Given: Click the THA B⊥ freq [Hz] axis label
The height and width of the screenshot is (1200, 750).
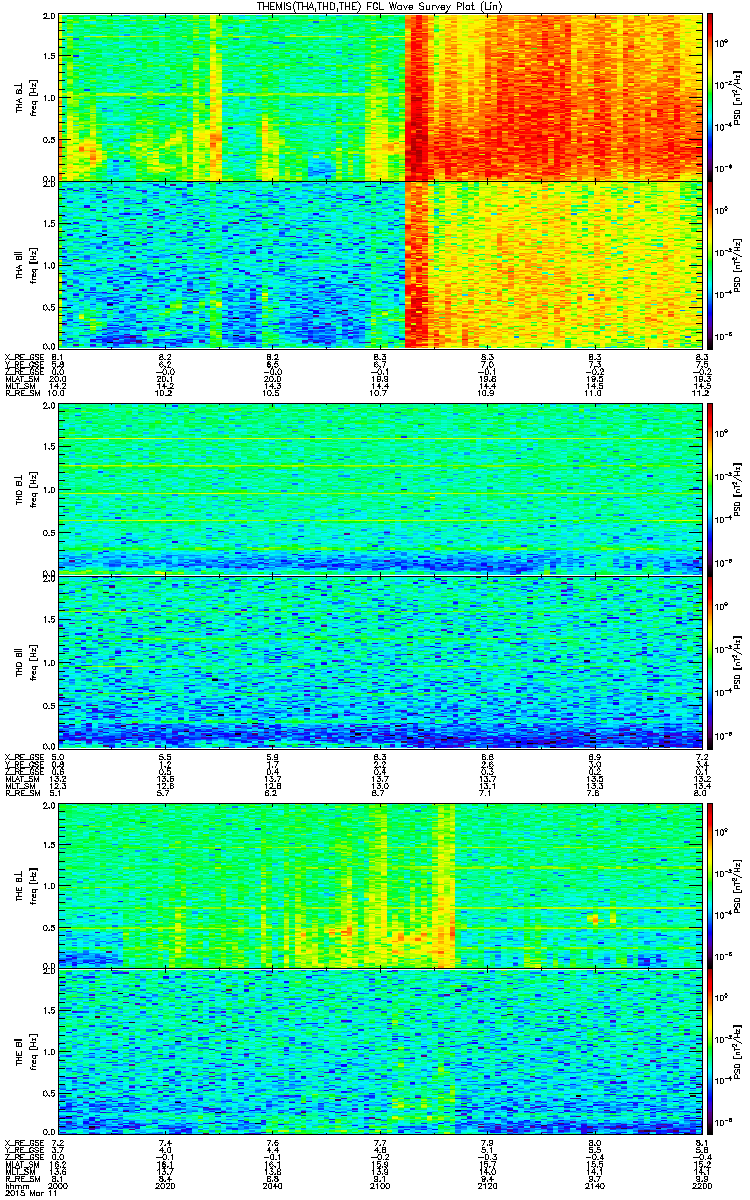Looking at the screenshot, I should coord(34,96).
